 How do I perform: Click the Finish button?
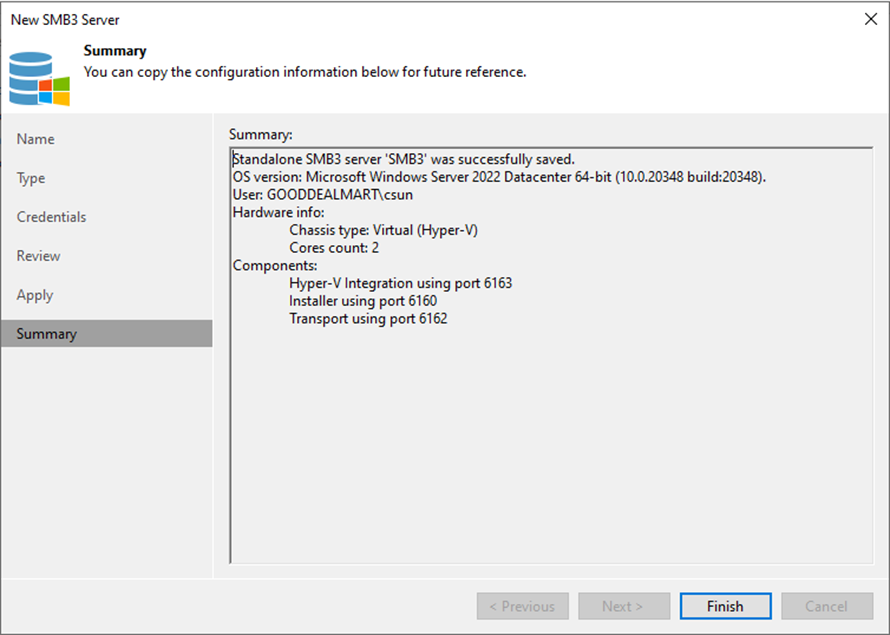click(725, 606)
